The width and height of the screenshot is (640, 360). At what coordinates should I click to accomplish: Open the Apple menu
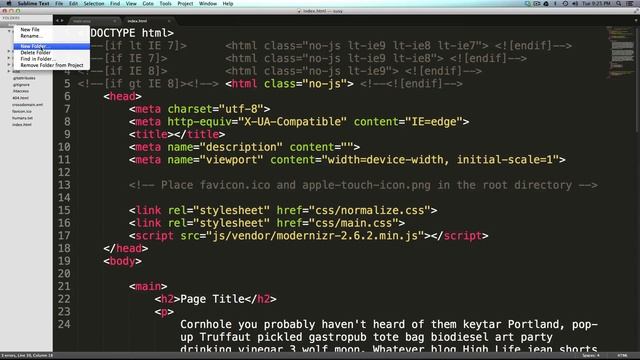click(8, 4)
